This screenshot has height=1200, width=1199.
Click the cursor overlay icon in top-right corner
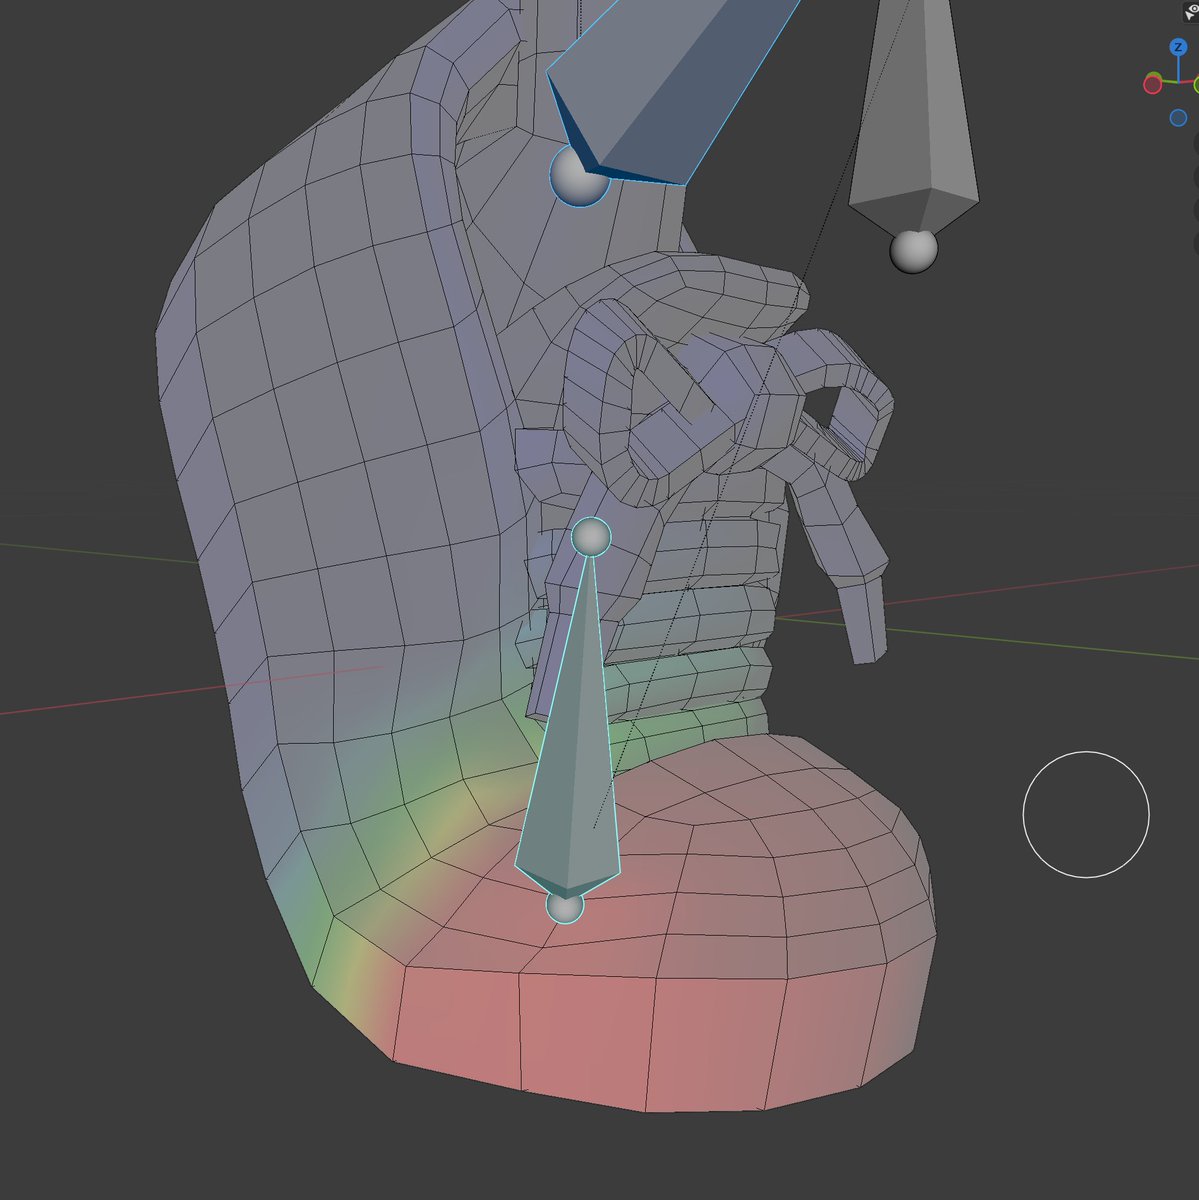click(1190, 14)
